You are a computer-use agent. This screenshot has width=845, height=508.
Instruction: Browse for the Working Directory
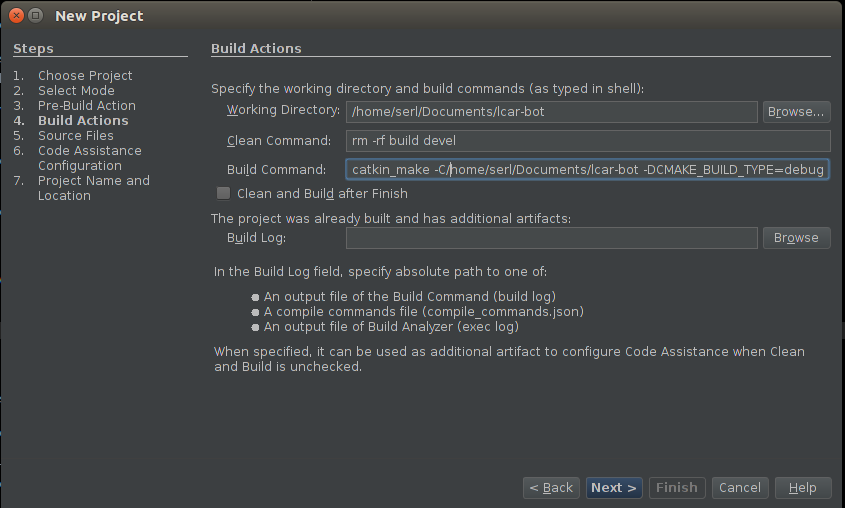(x=796, y=112)
